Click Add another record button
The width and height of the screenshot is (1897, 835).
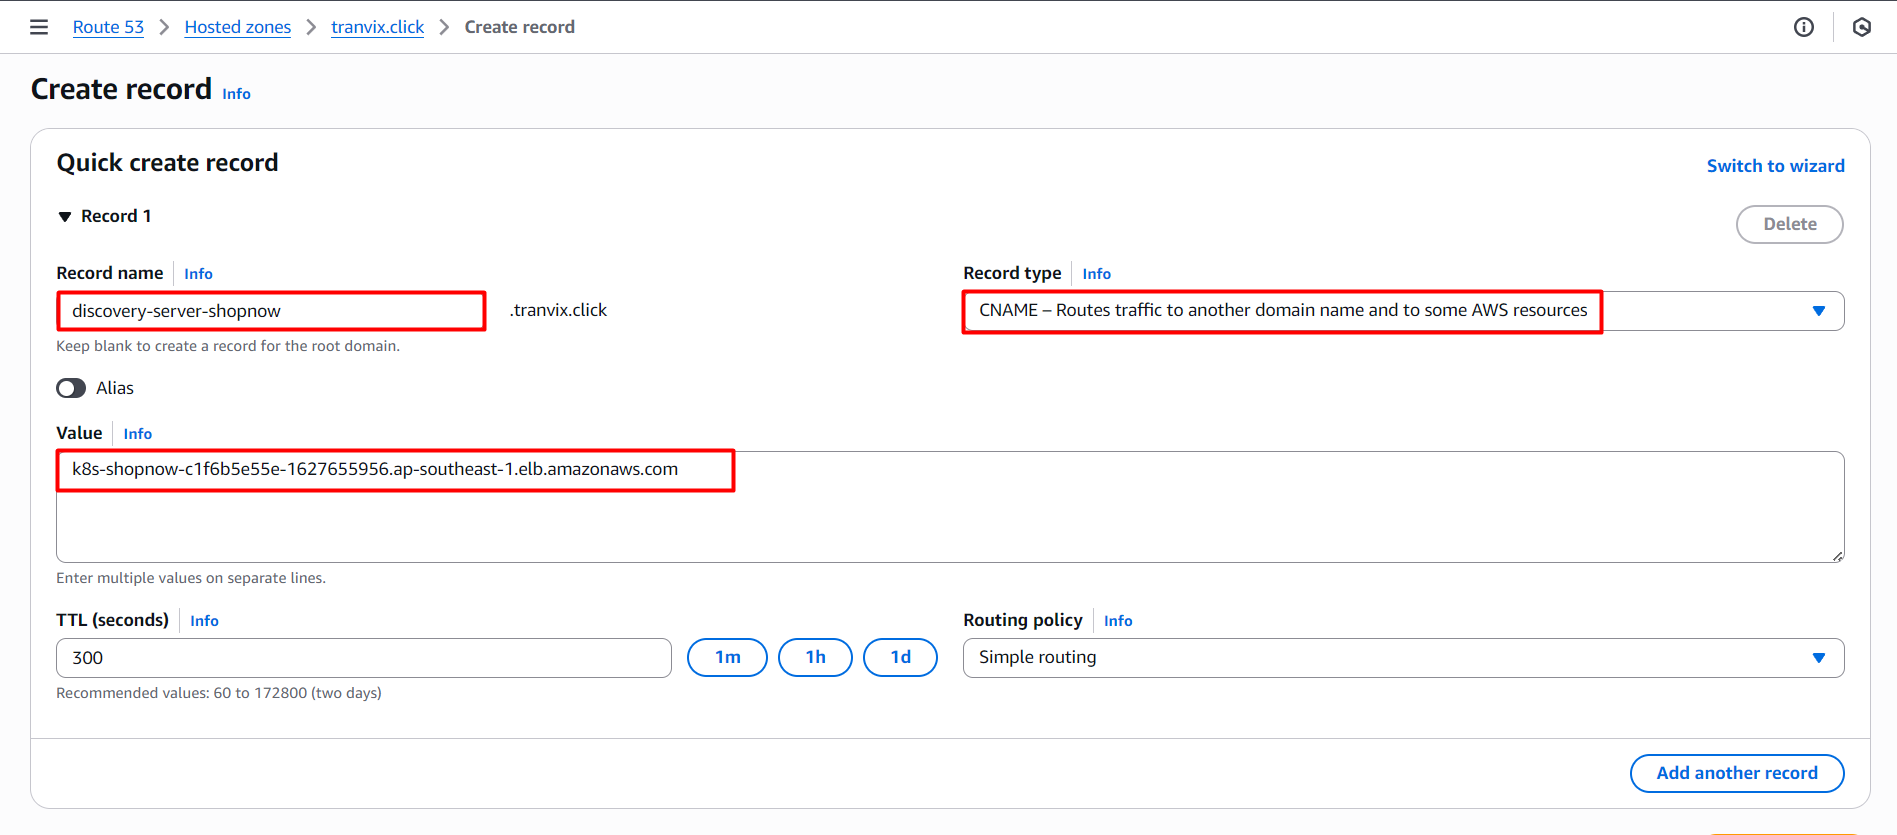coord(1736,773)
